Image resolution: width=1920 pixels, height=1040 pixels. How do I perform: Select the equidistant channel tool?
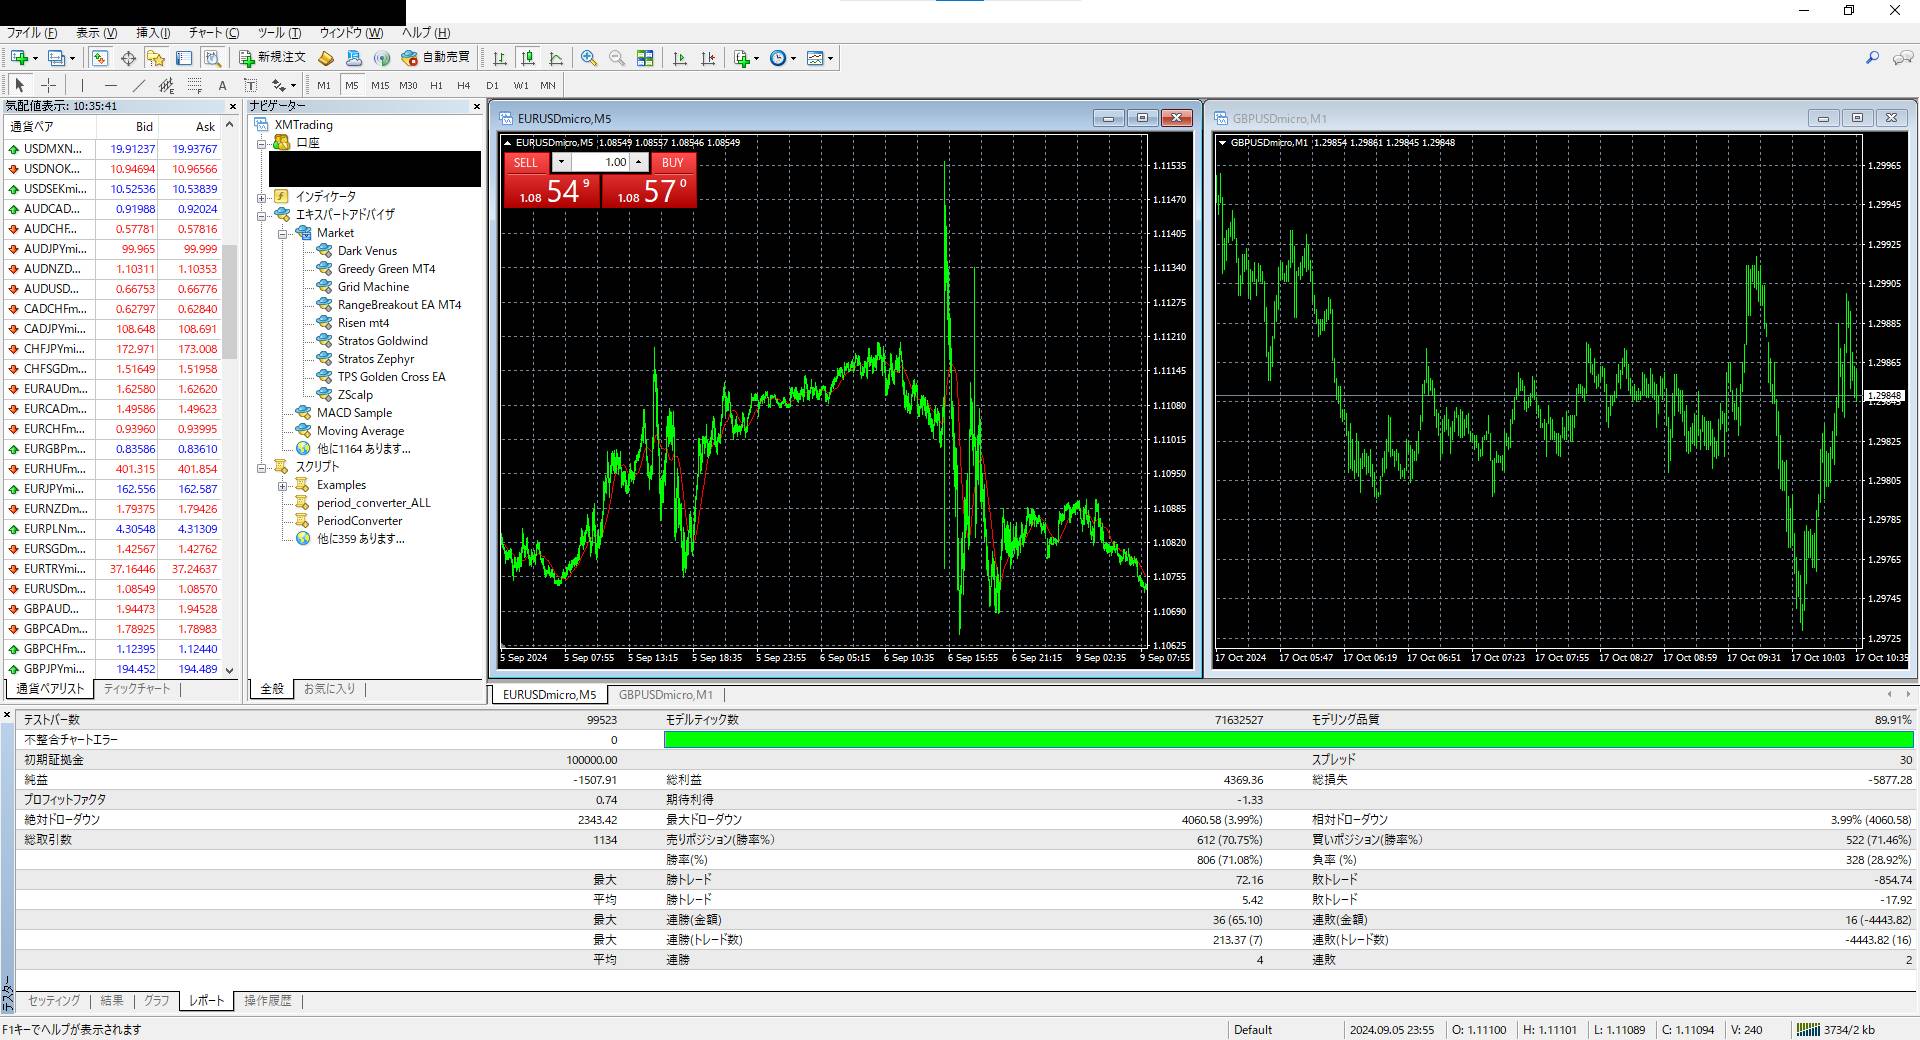coord(166,85)
